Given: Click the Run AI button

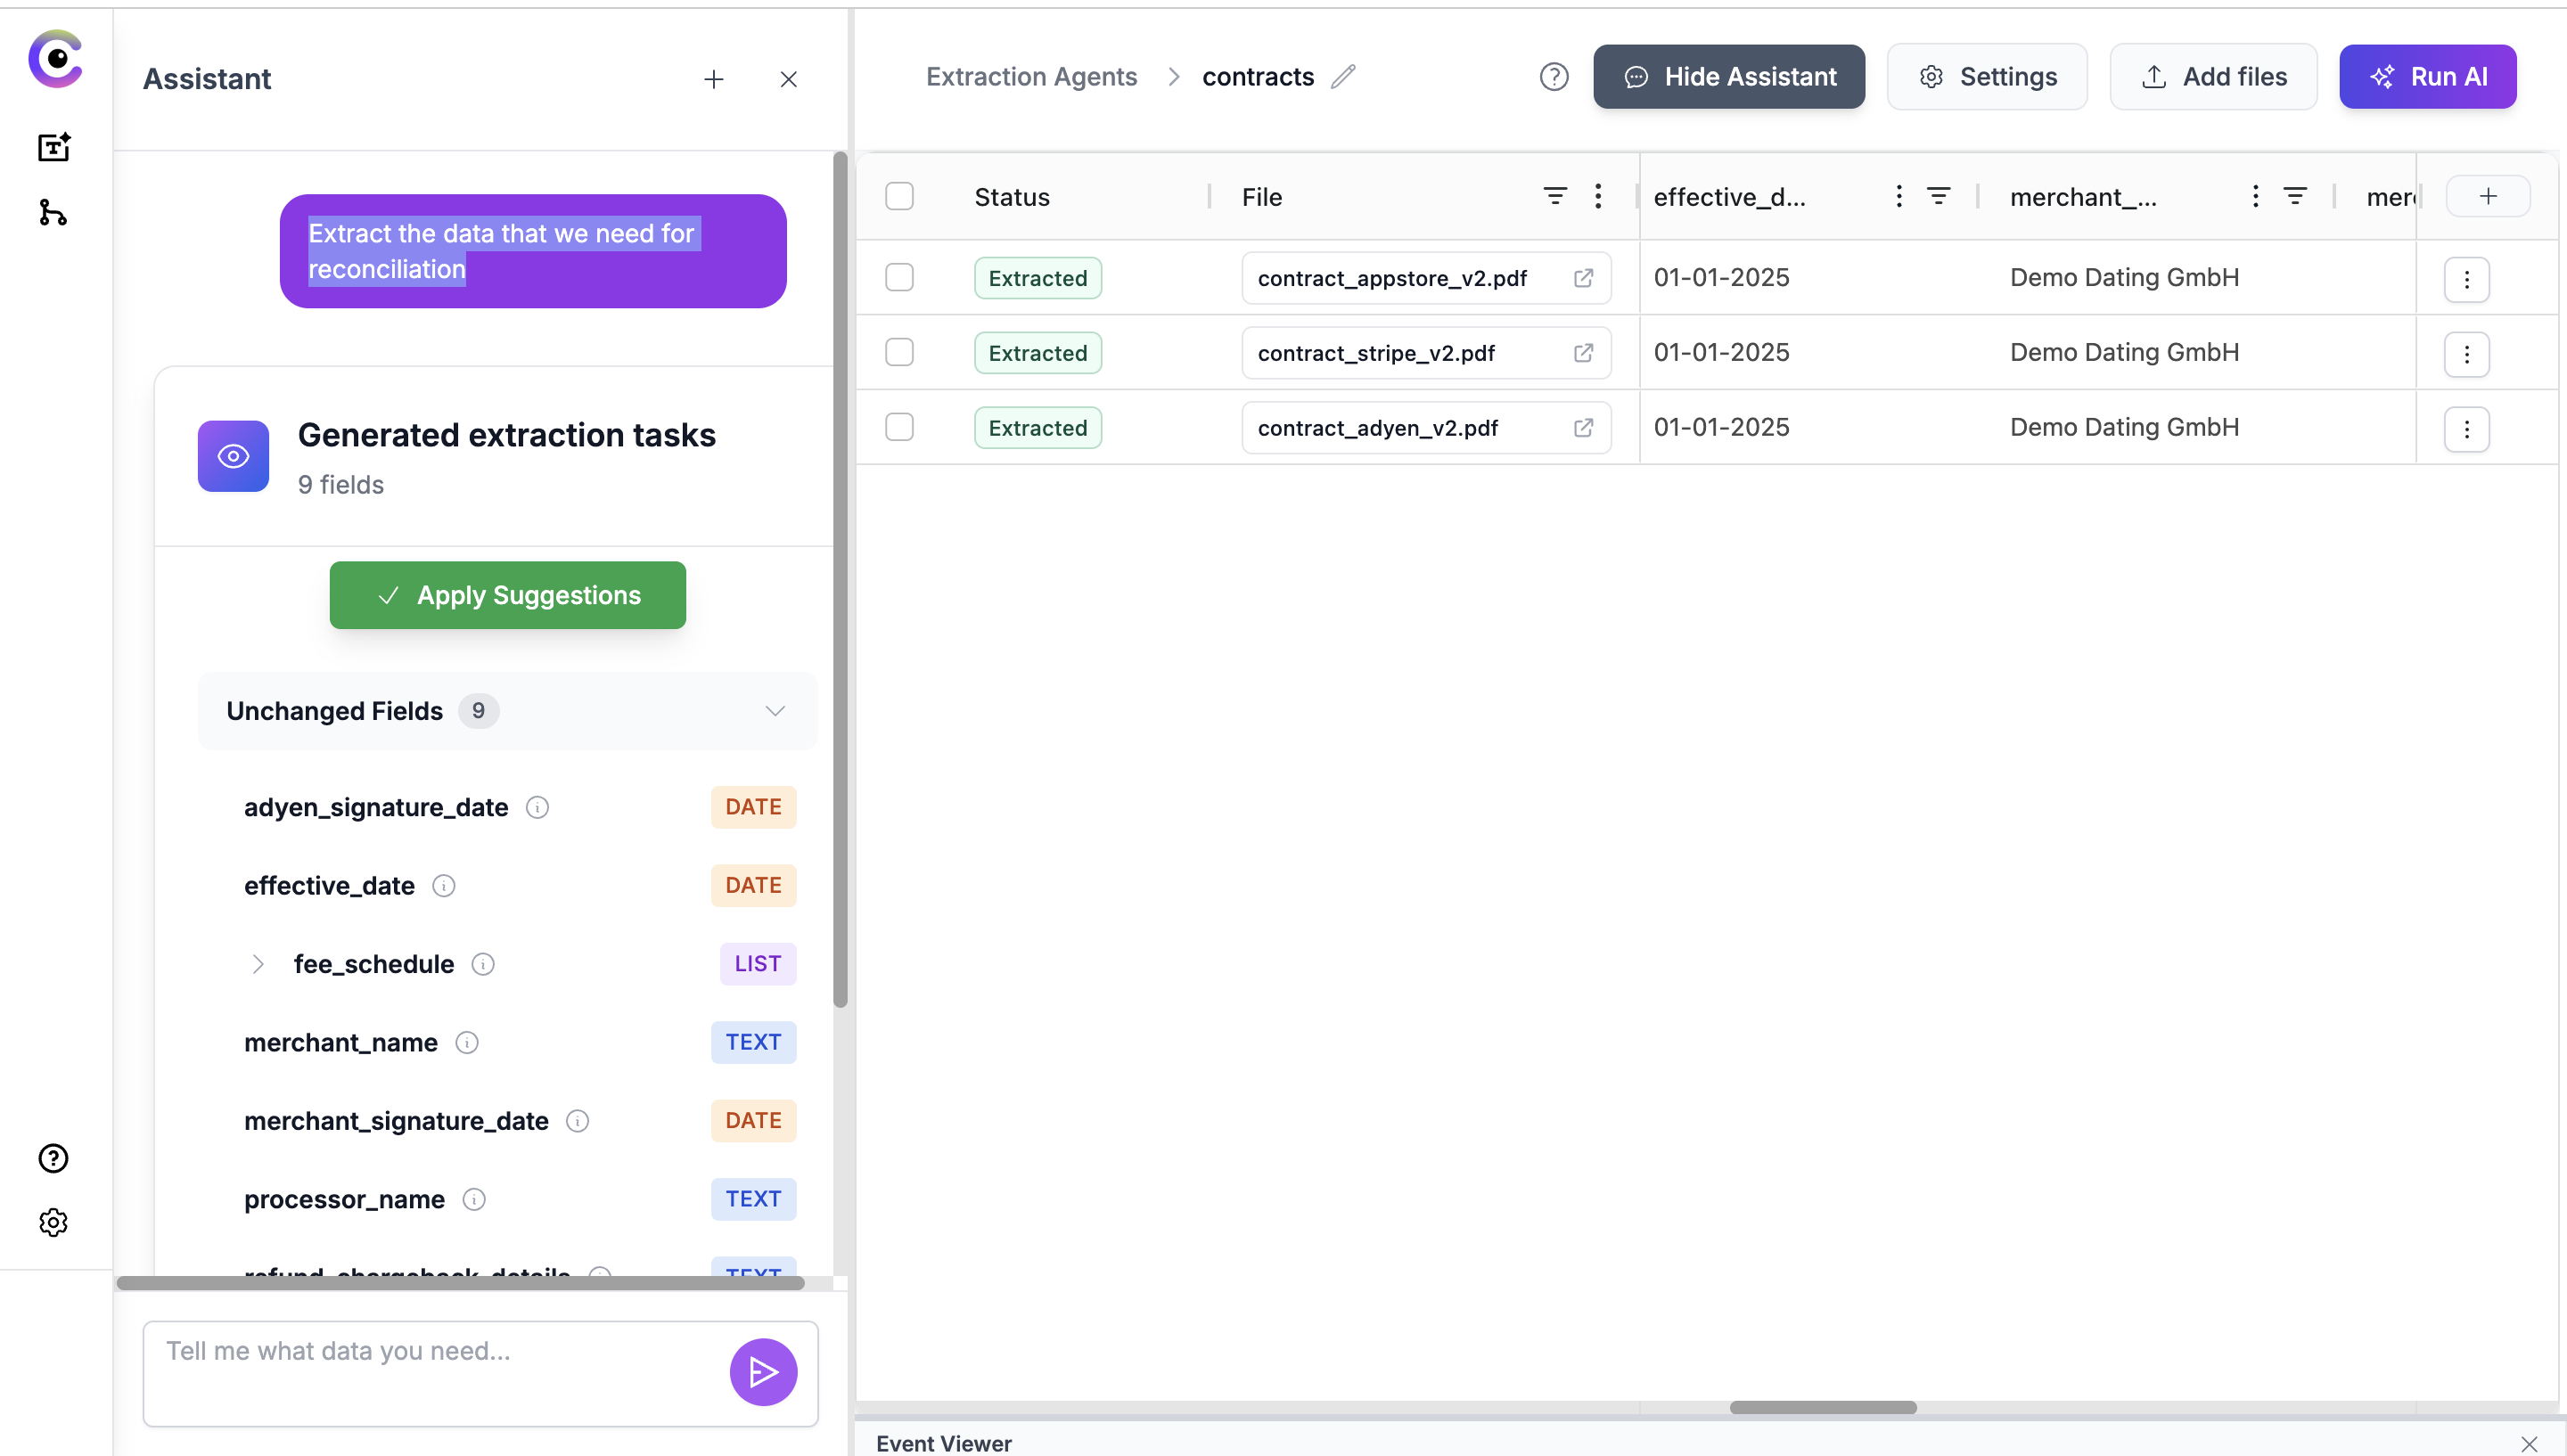Looking at the screenshot, I should click(x=2427, y=77).
